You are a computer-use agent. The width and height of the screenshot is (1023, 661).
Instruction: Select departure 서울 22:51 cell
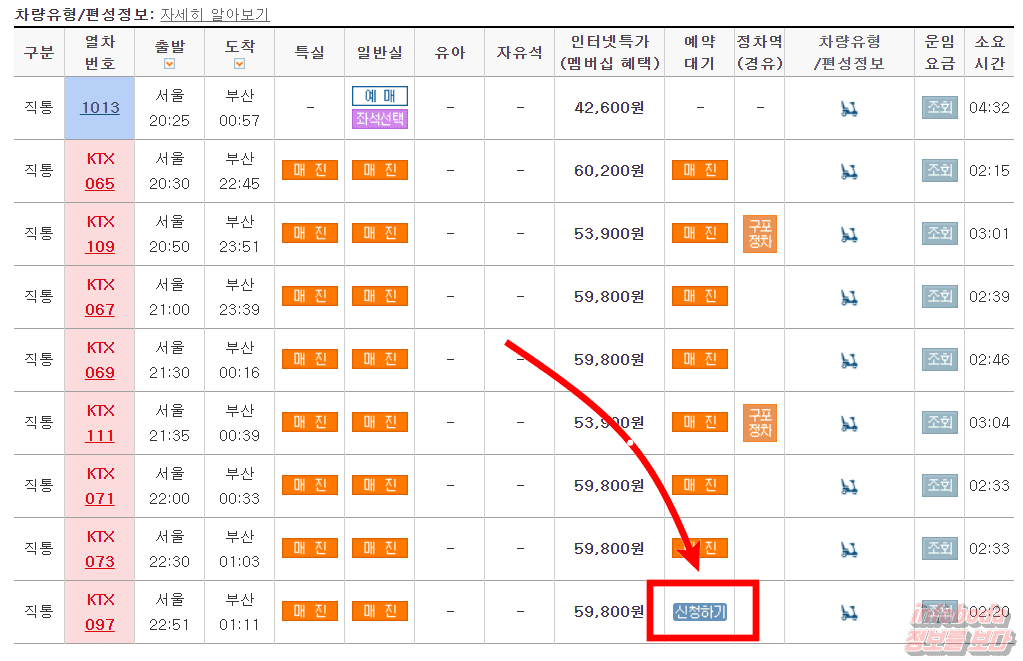[x=170, y=612]
